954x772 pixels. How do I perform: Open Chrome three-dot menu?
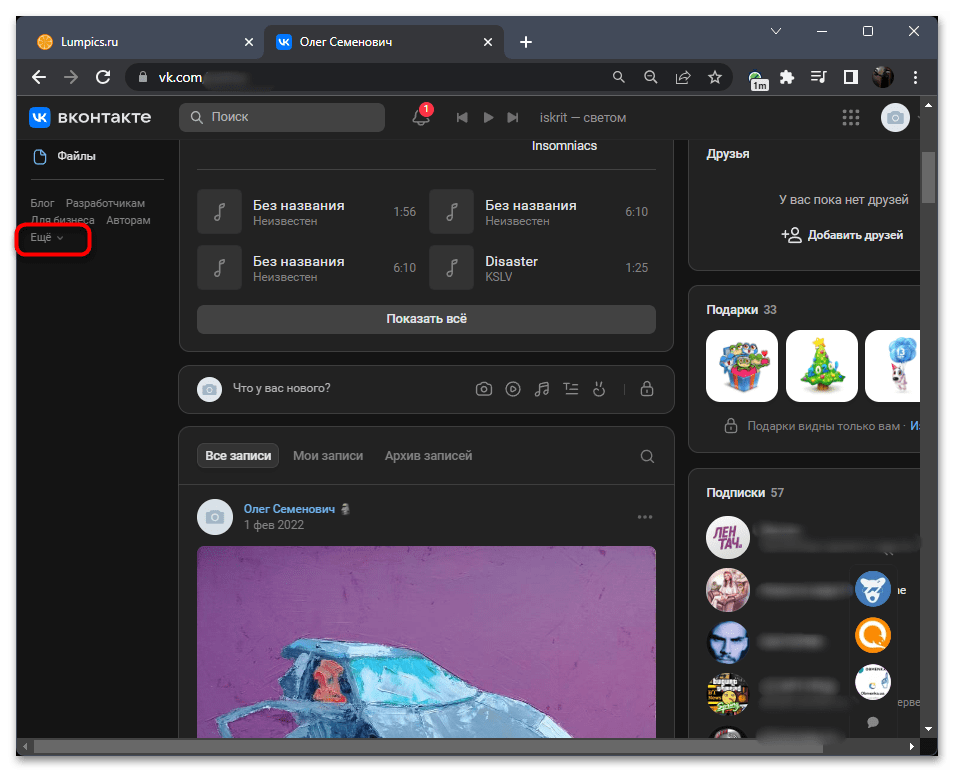click(915, 77)
